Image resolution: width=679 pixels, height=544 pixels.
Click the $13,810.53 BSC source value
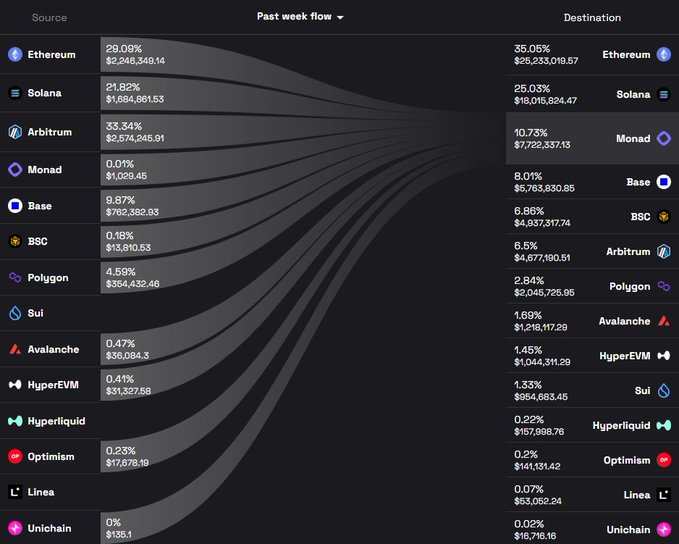coord(128,247)
